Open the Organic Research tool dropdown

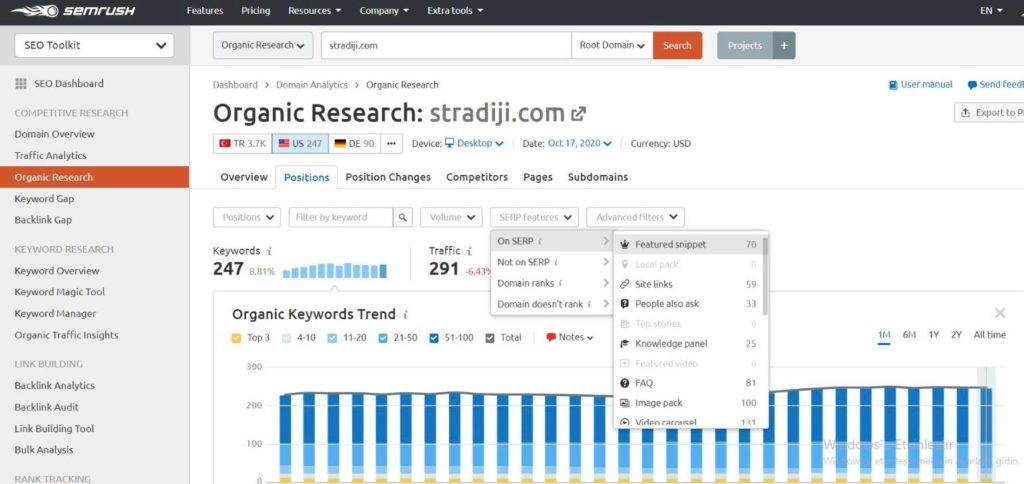(263, 46)
